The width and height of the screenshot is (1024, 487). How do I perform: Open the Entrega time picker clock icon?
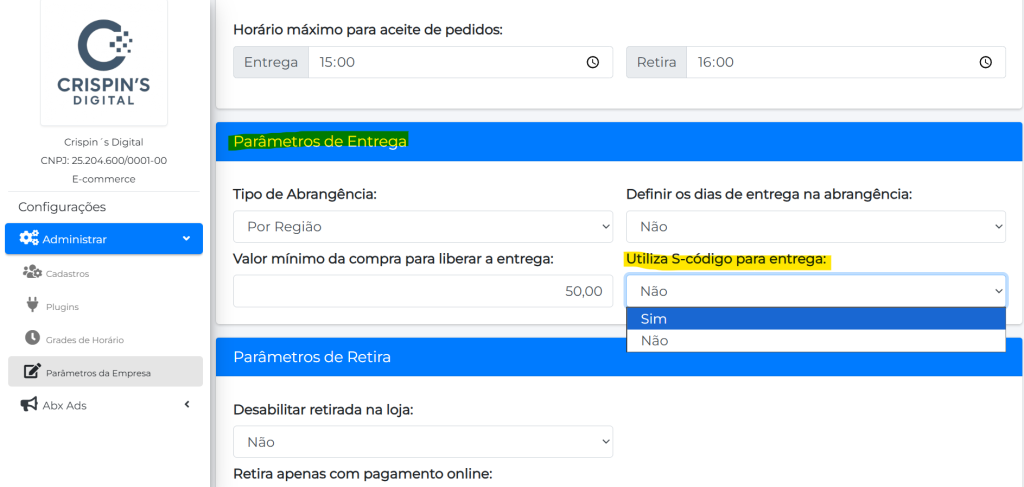pyautogui.click(x=593, y=62)
